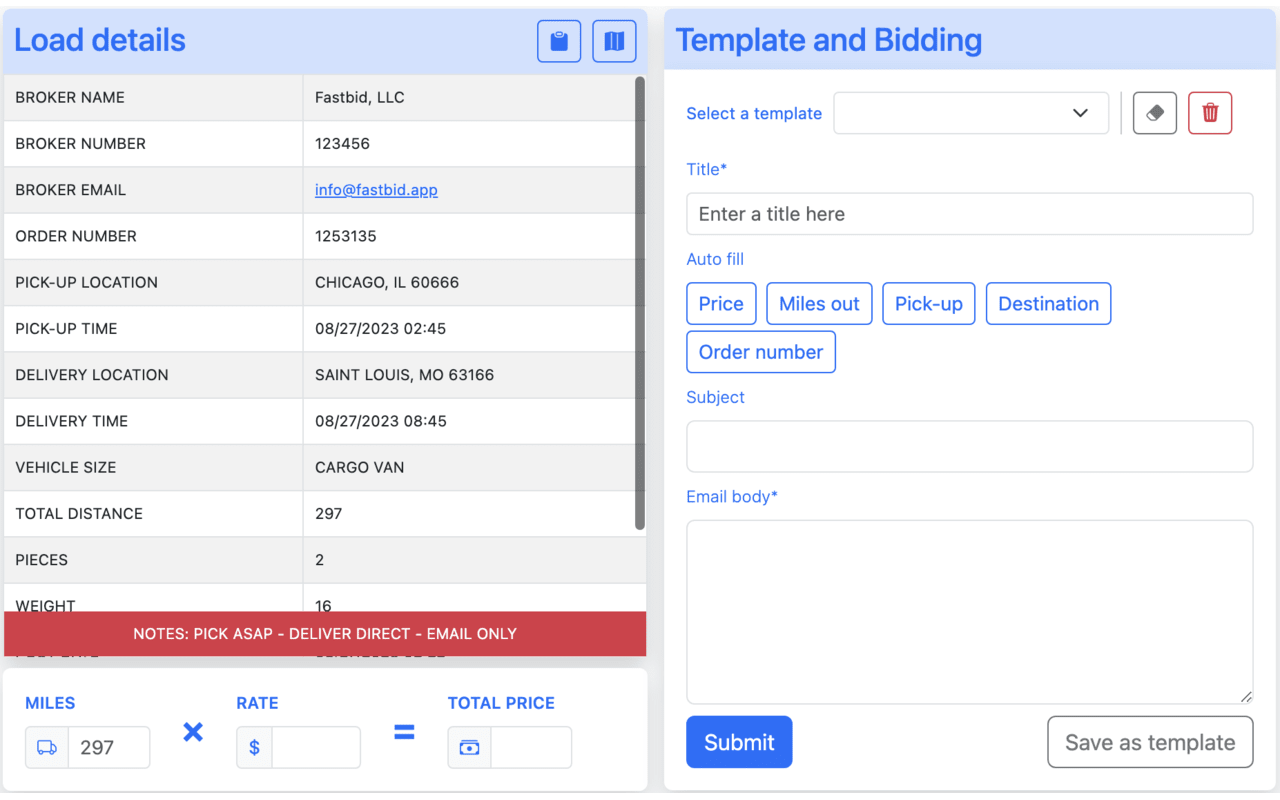The image size is (1280, 800).
Task: Delete the selected template via trash icon
Action: tap(1210, 112)
